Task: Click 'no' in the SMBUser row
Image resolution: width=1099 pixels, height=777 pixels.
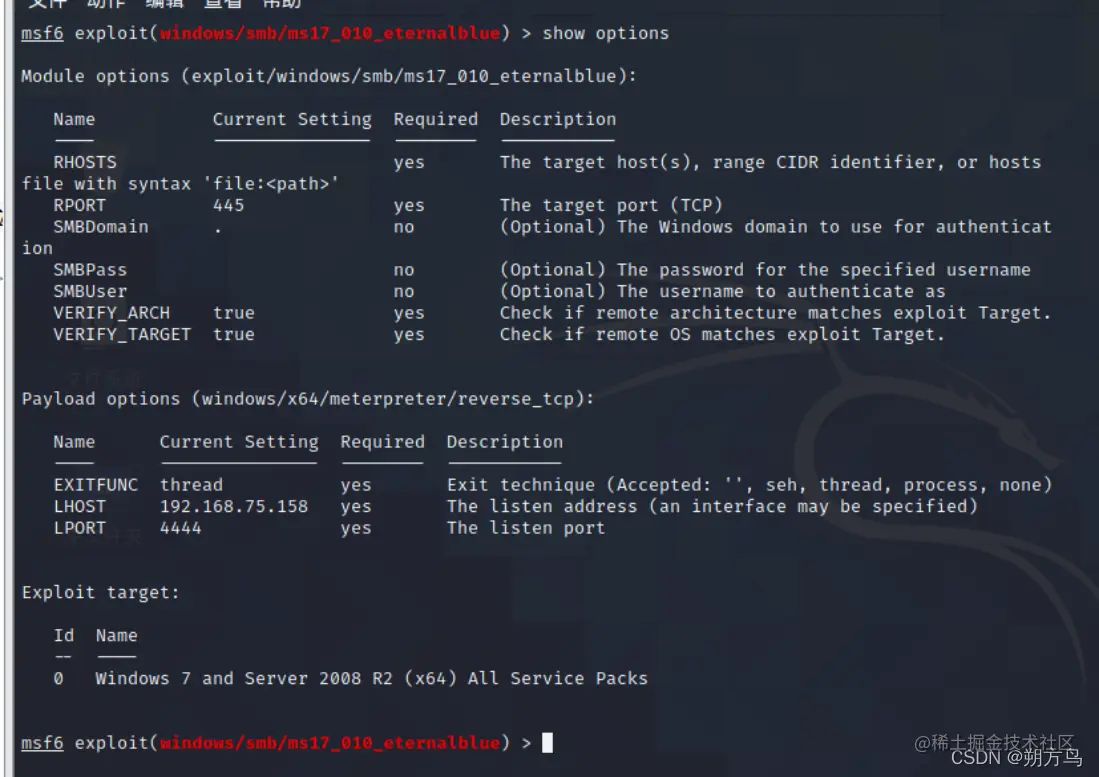Action: point(404,292)
